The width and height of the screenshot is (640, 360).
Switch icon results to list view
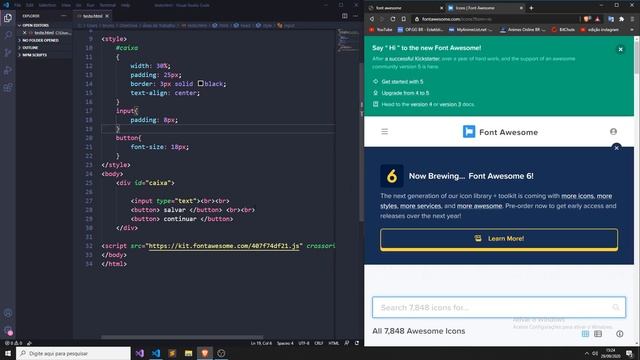pos(598,333)
